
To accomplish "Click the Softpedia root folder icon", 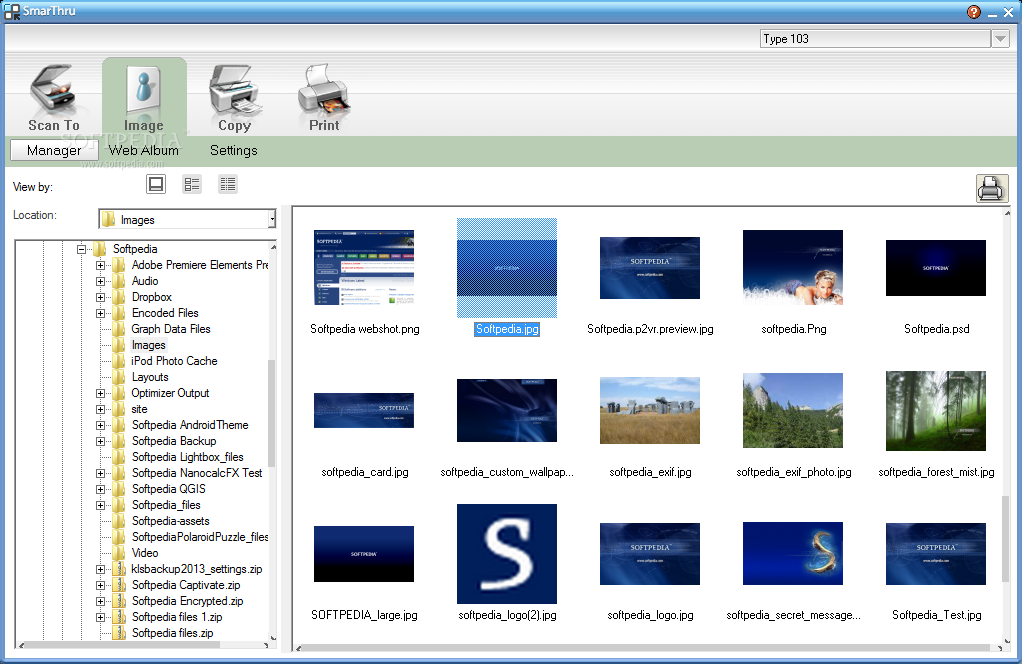I will pyautogui.click(x=100, y=249).
